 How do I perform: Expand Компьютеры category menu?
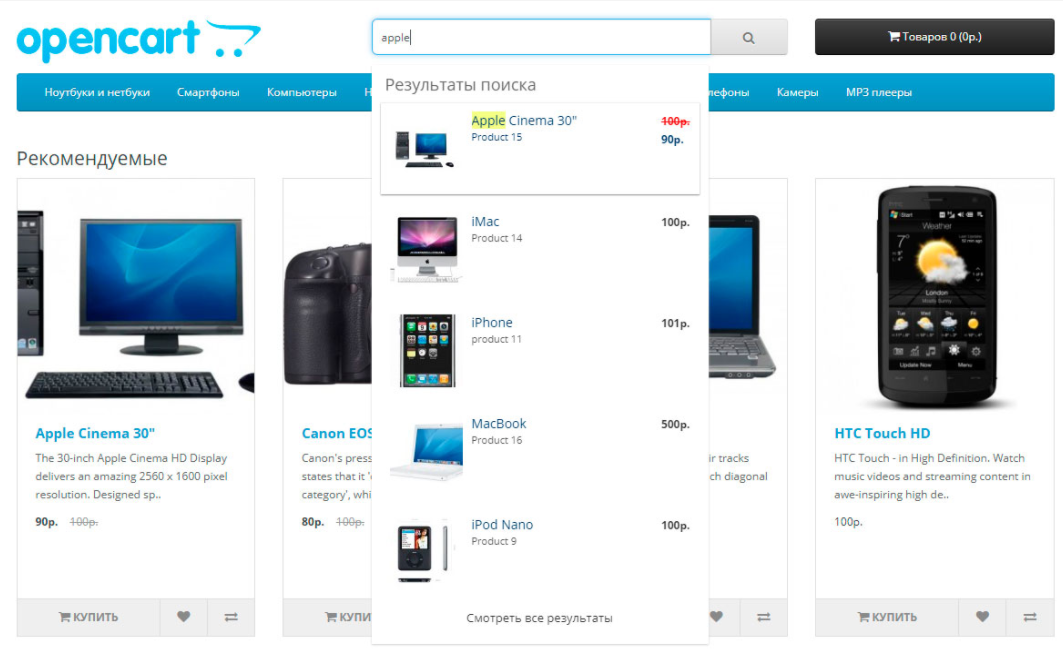pyautogui.click(x=302, y=92)
